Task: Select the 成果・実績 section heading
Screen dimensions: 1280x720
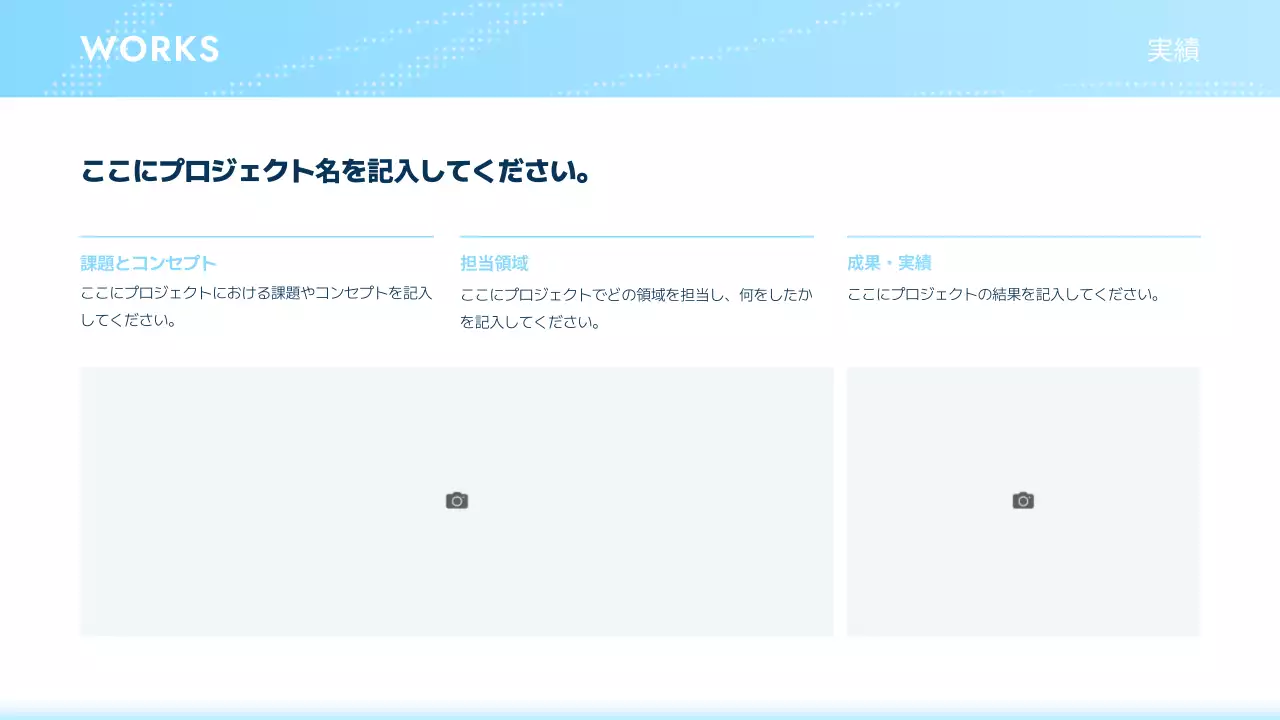Action: tap(889, 263)
